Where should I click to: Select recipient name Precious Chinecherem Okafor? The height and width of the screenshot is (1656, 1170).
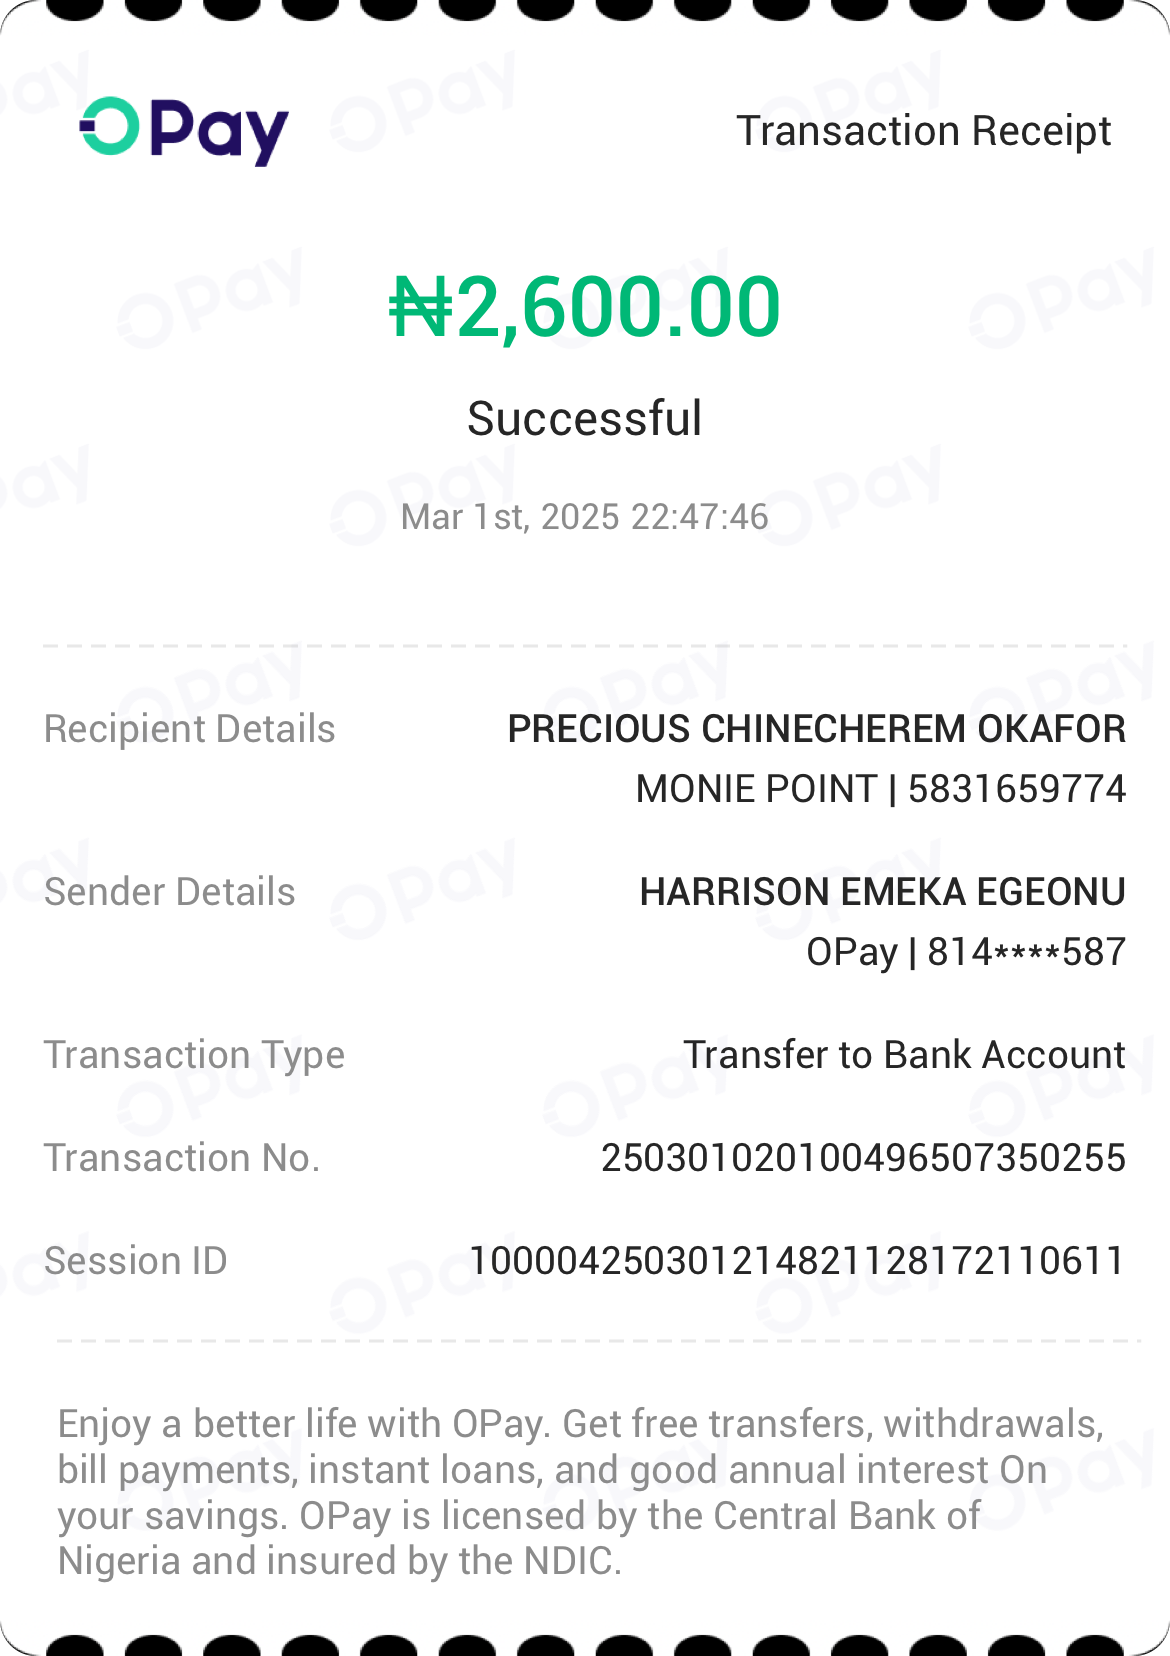(816, 729)
